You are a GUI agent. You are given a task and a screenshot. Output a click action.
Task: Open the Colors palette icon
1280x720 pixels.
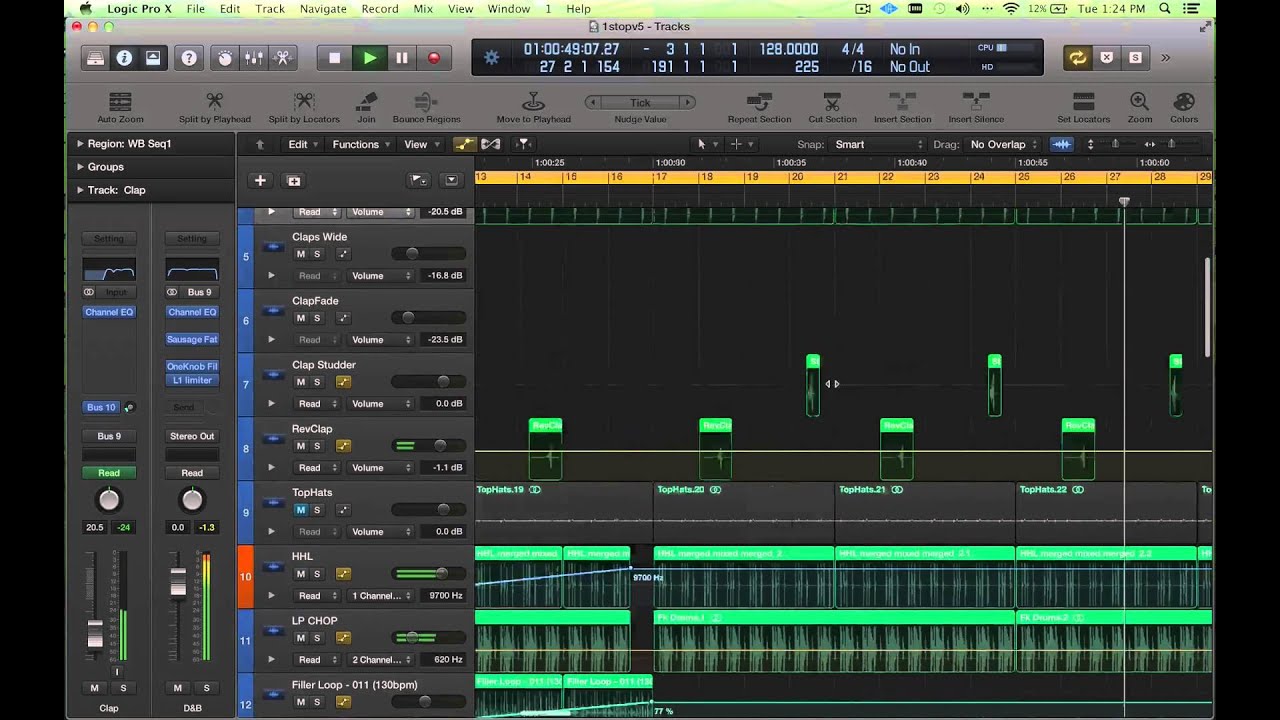pyautogui.click(x=1184, y=101)
